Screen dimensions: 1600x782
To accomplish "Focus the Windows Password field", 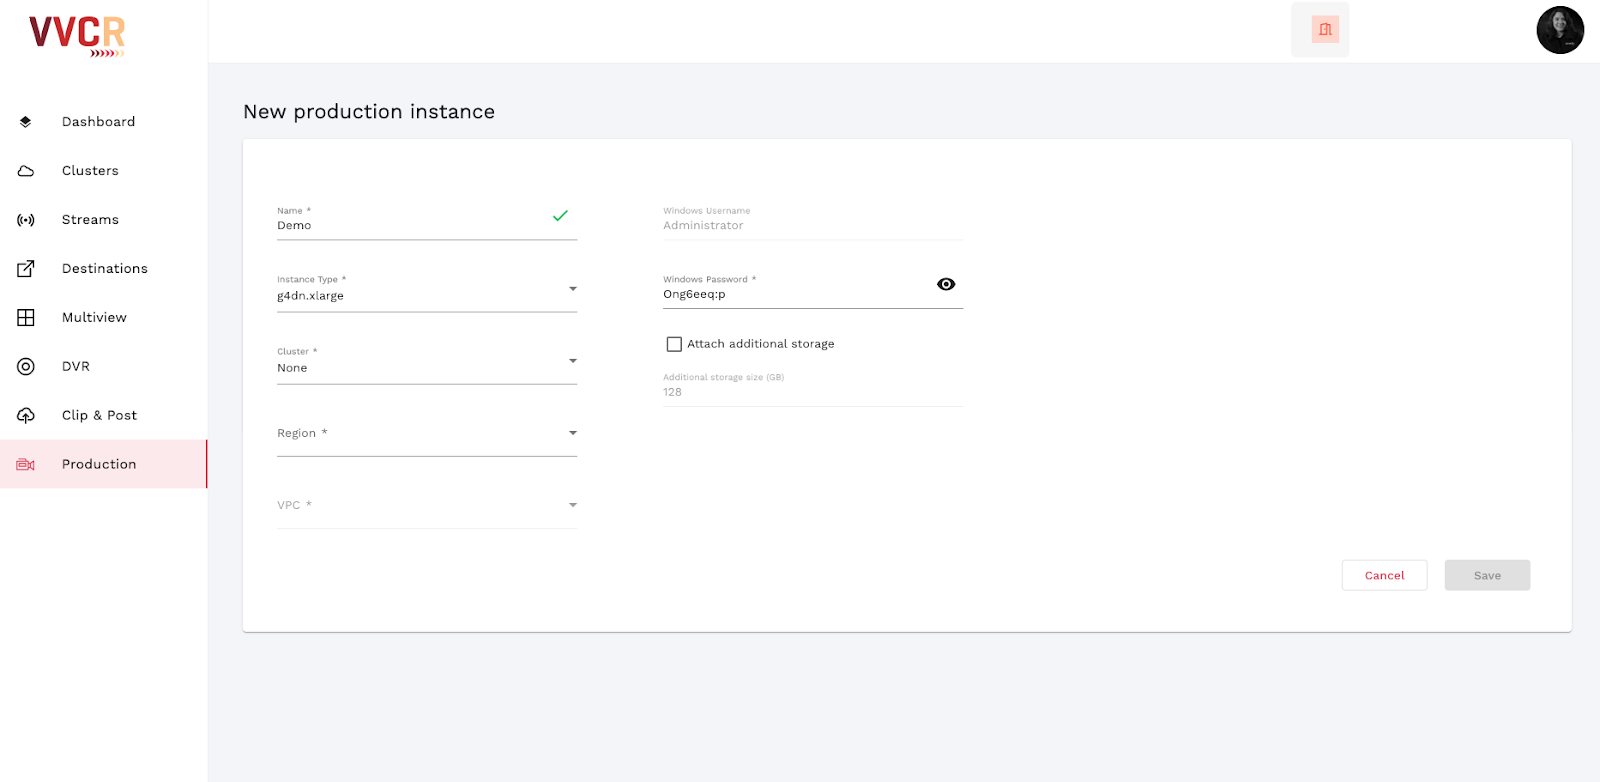I will click(813, 290).
